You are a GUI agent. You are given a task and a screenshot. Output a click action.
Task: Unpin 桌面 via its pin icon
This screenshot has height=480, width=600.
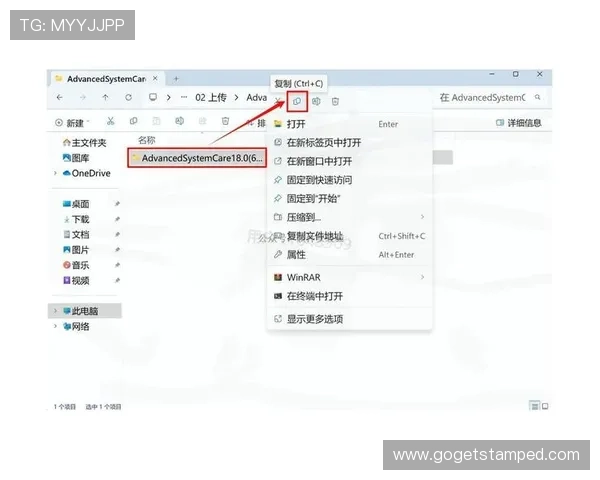(x=117, y=204)
